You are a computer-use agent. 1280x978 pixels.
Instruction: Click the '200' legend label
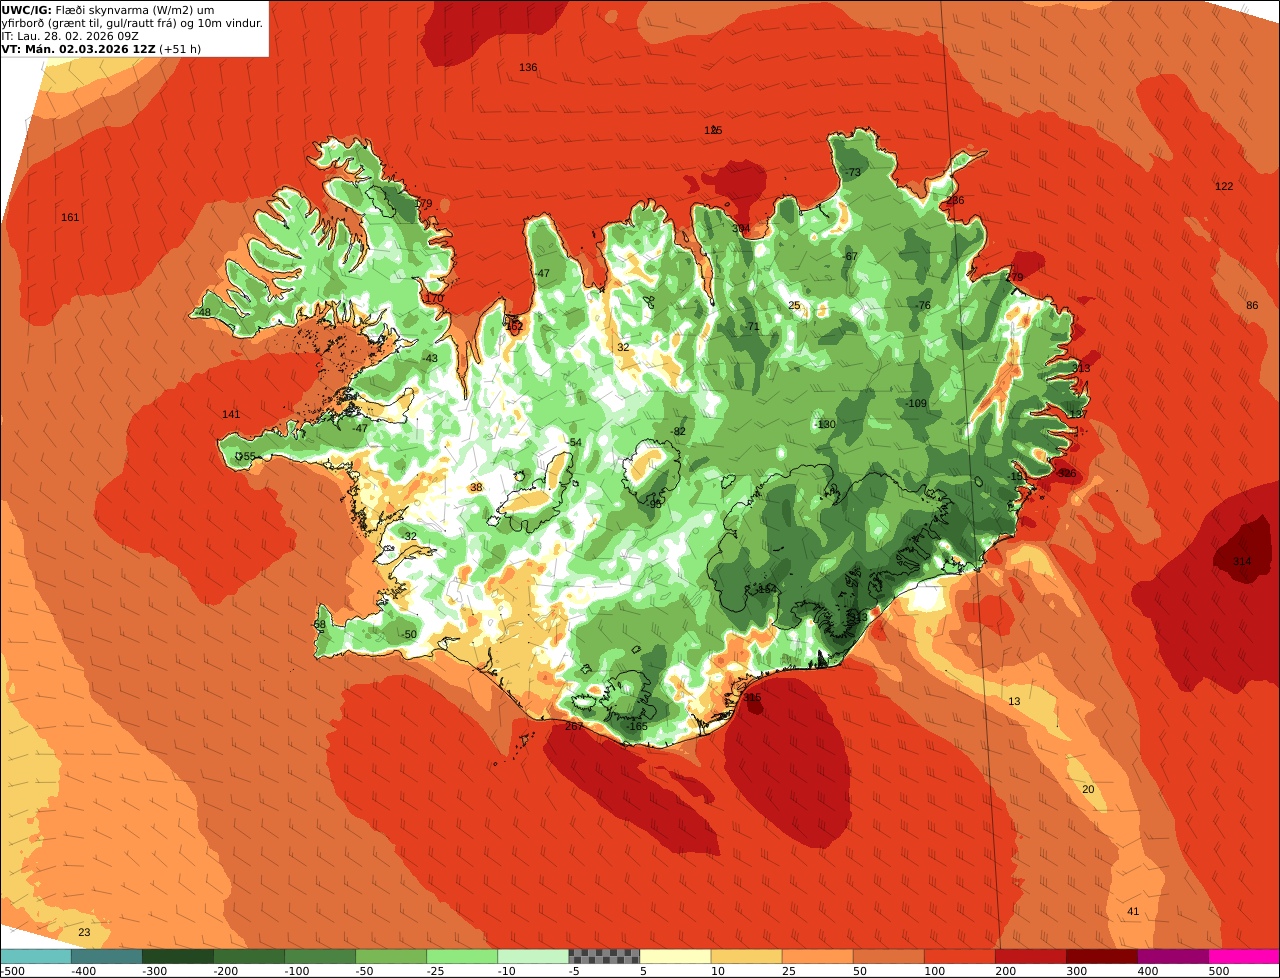[x=1005, y=971]
